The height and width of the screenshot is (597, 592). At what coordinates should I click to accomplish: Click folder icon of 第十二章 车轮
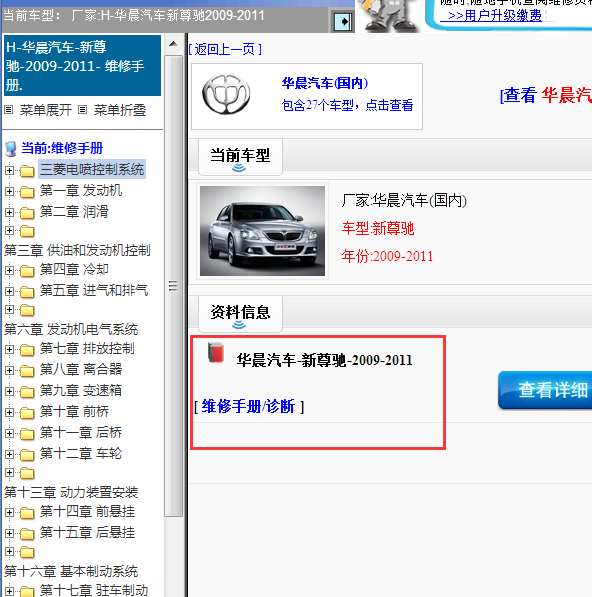coord(27,454)
